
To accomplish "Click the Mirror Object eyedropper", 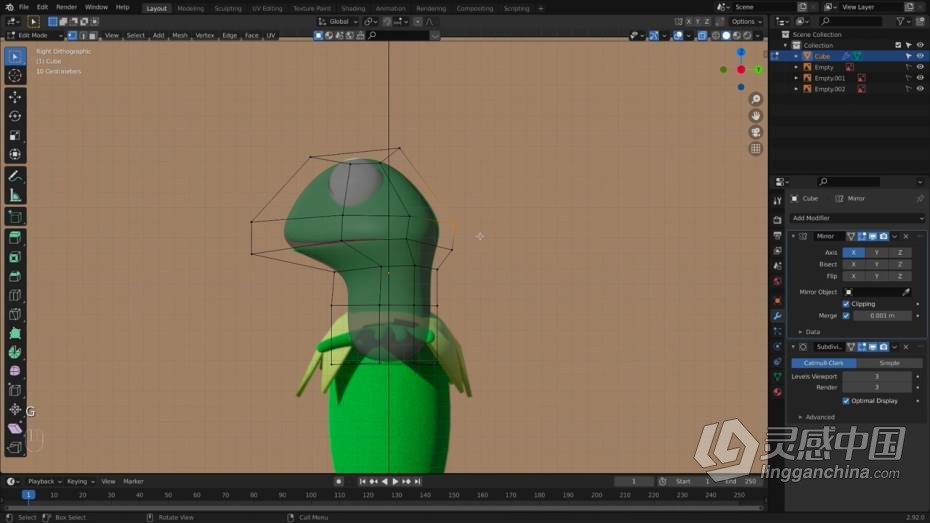I will (x=906, y=292).
